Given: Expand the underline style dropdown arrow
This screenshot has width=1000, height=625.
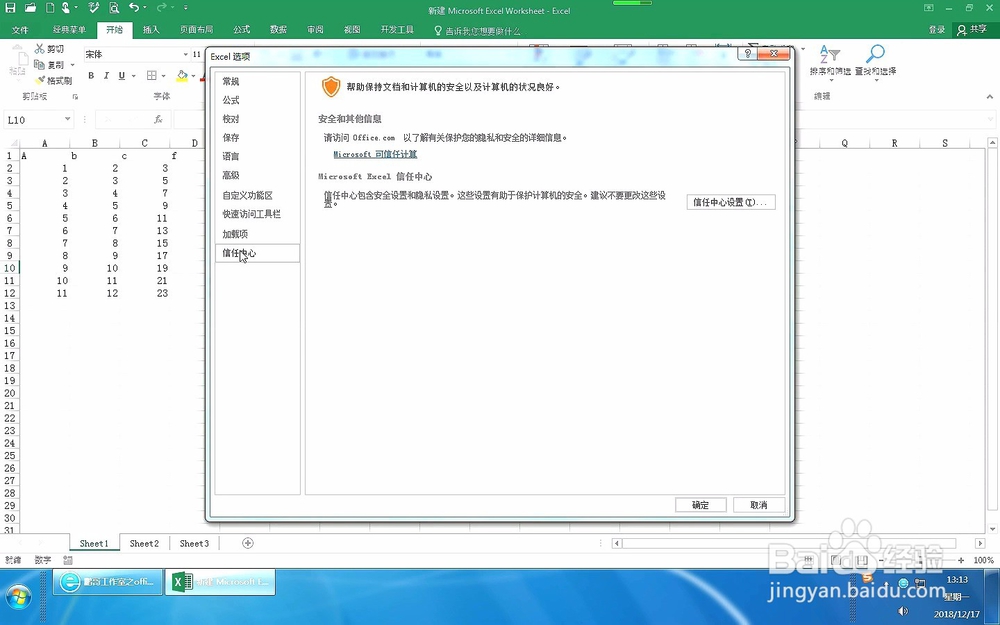Looking at the screenshot, I should (133, 76).
